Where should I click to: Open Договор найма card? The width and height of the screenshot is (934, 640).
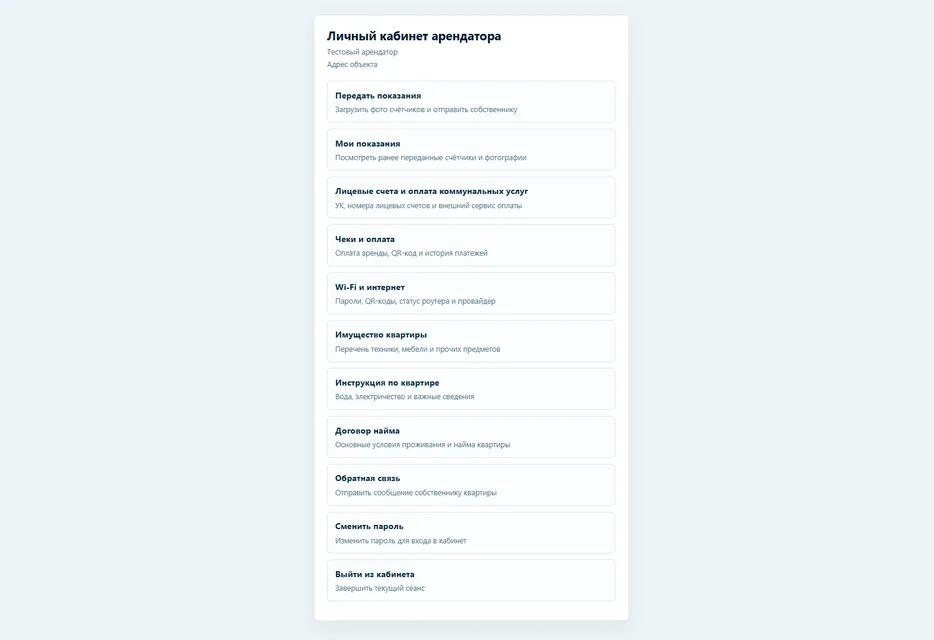(471, 437)
